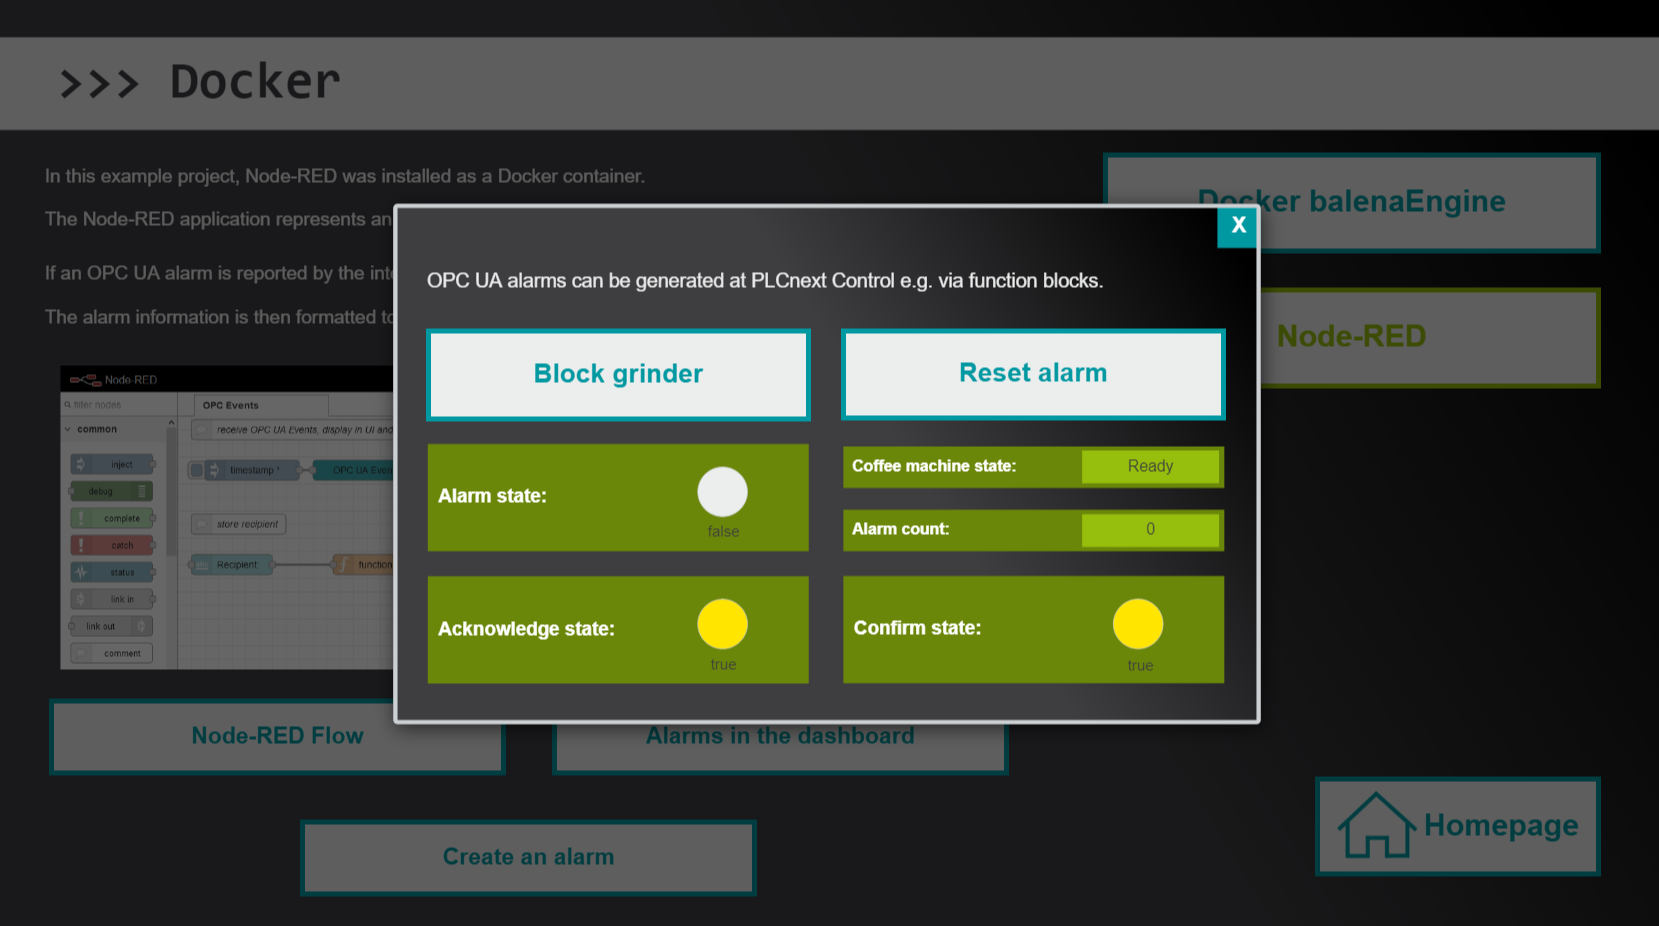Click the comment node in the palette
Screen dimensions: 1659x926
(x=113, y=653)
